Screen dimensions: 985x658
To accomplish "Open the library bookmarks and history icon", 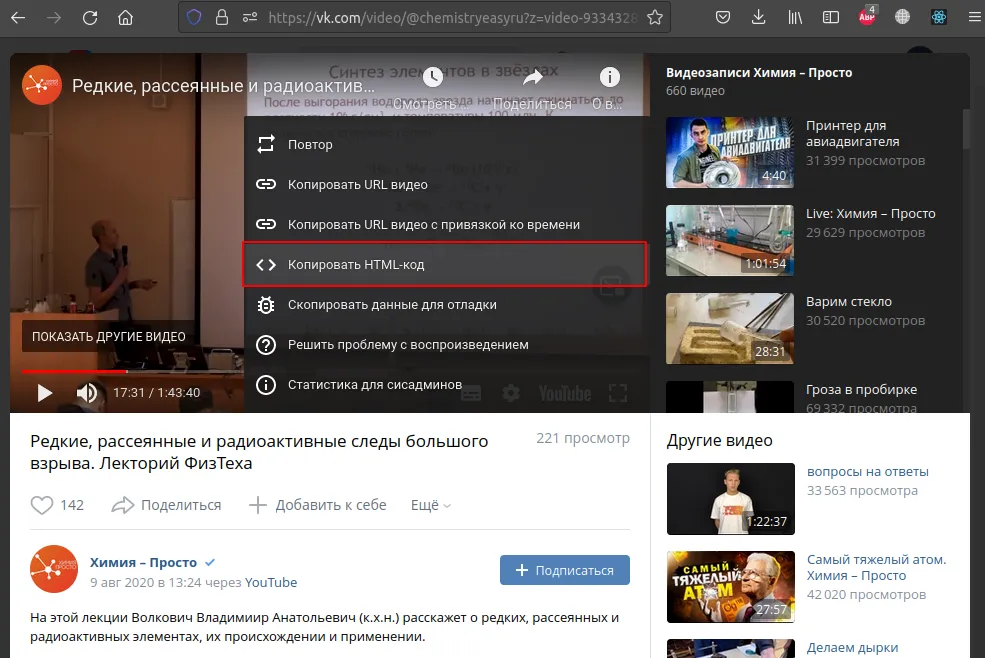I will [795, 18].
